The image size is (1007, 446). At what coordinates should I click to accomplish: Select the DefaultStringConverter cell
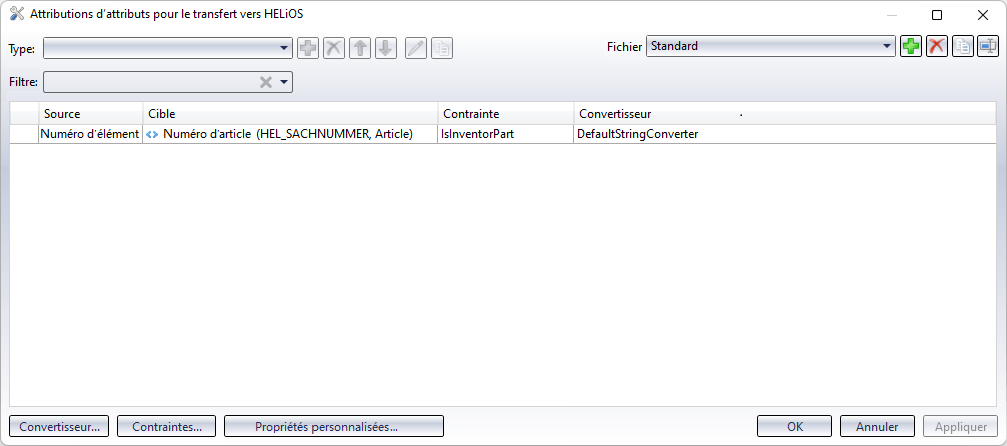[784, 134]
